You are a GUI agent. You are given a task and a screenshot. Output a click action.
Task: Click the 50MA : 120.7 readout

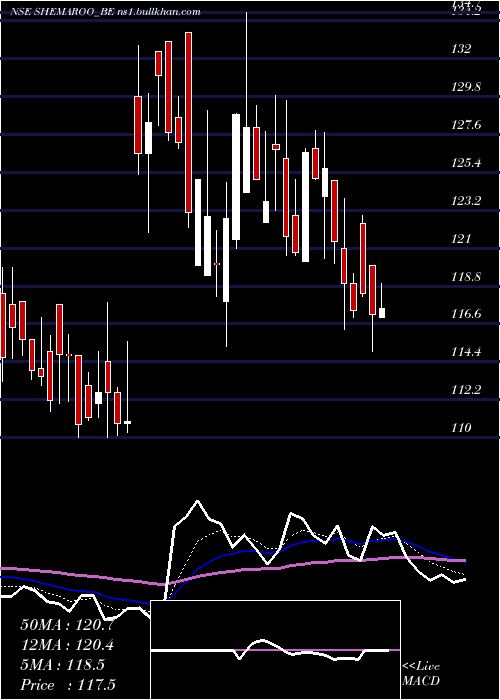coord(67,625)
